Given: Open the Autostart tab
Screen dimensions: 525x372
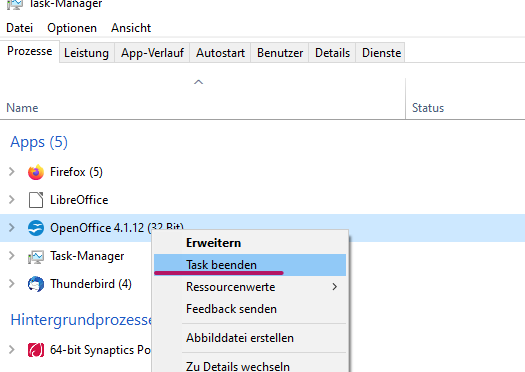Looking at the screenshot, I should pyautogui.click(x=220, y=53).
